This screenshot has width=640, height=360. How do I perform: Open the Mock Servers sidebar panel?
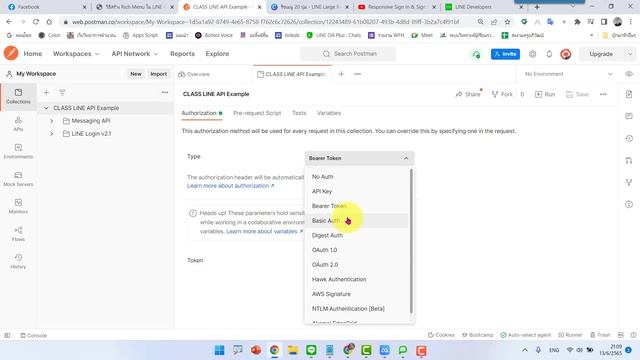pyautogui.click(x=18, y=179)
